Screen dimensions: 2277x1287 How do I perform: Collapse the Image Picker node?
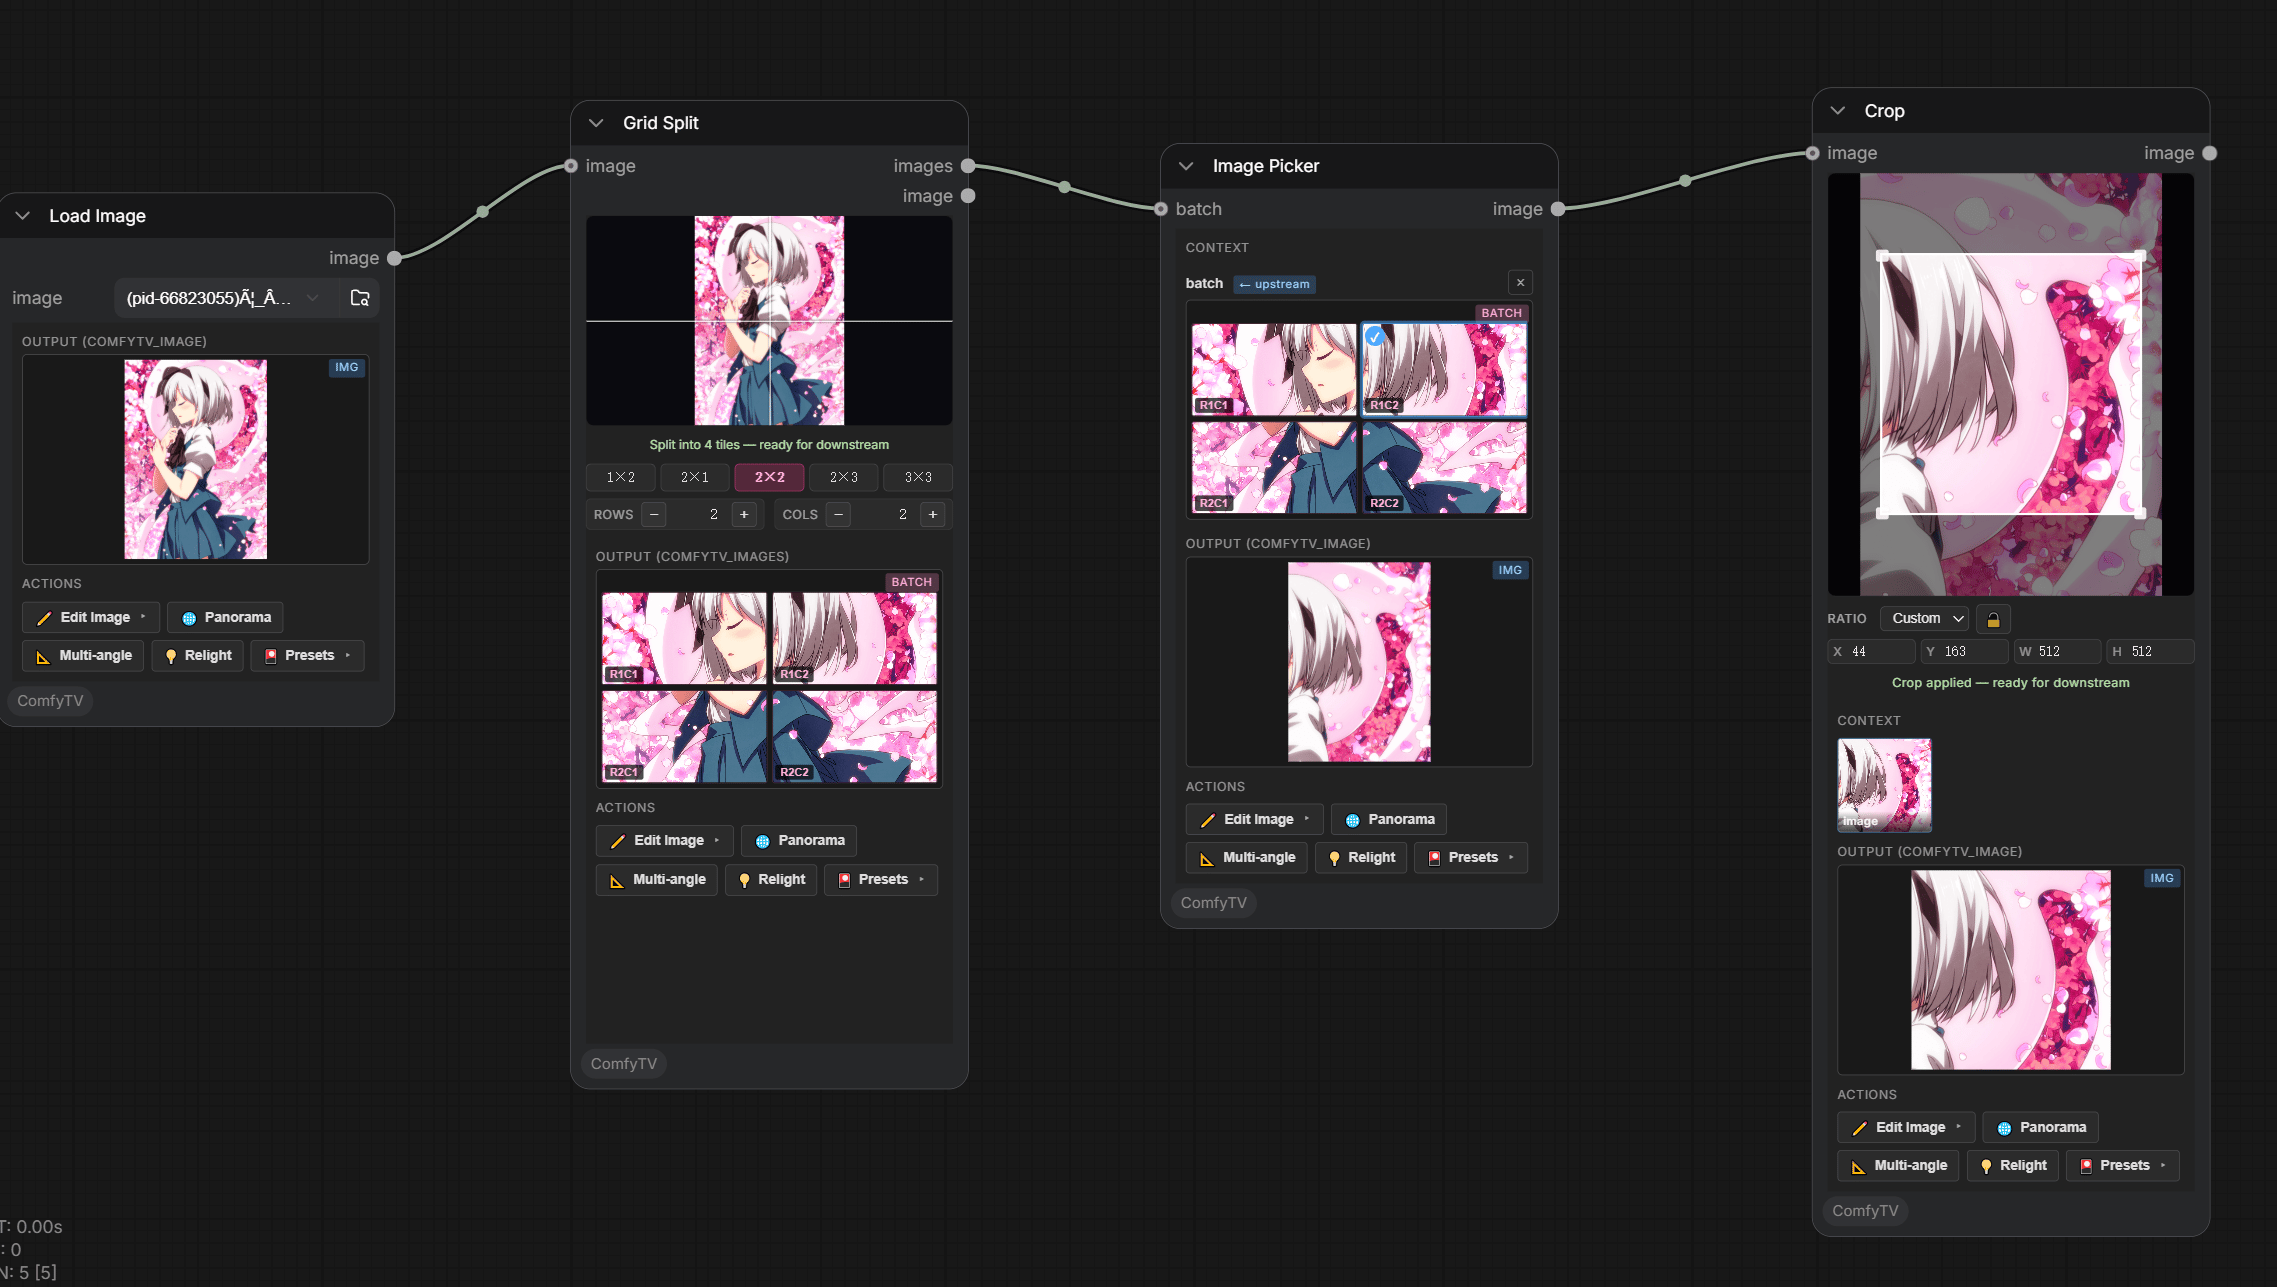tap(1186, 166)
